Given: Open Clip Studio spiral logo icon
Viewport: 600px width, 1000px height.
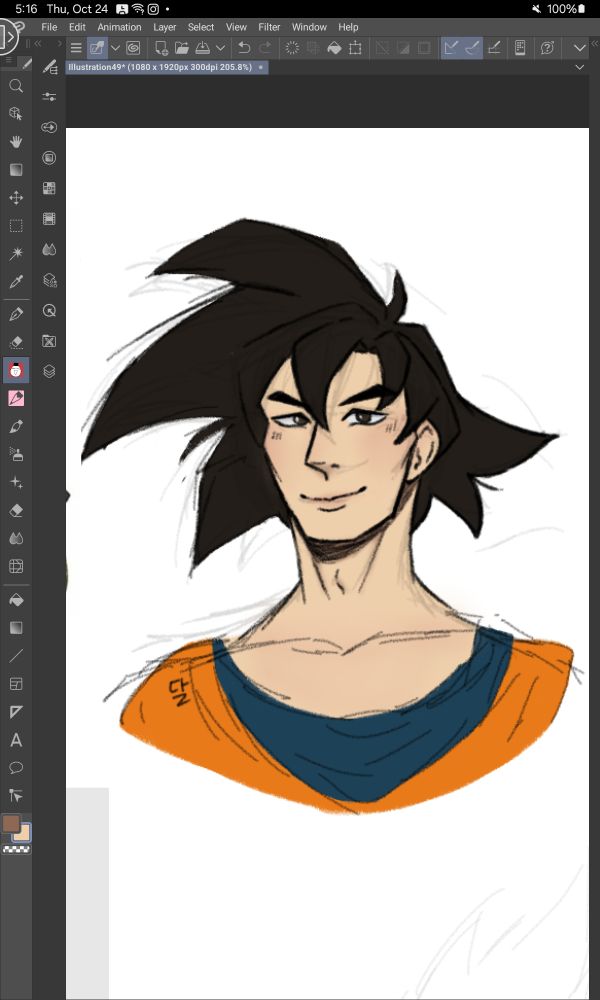Looking at the screenshot, I should 133,48.
